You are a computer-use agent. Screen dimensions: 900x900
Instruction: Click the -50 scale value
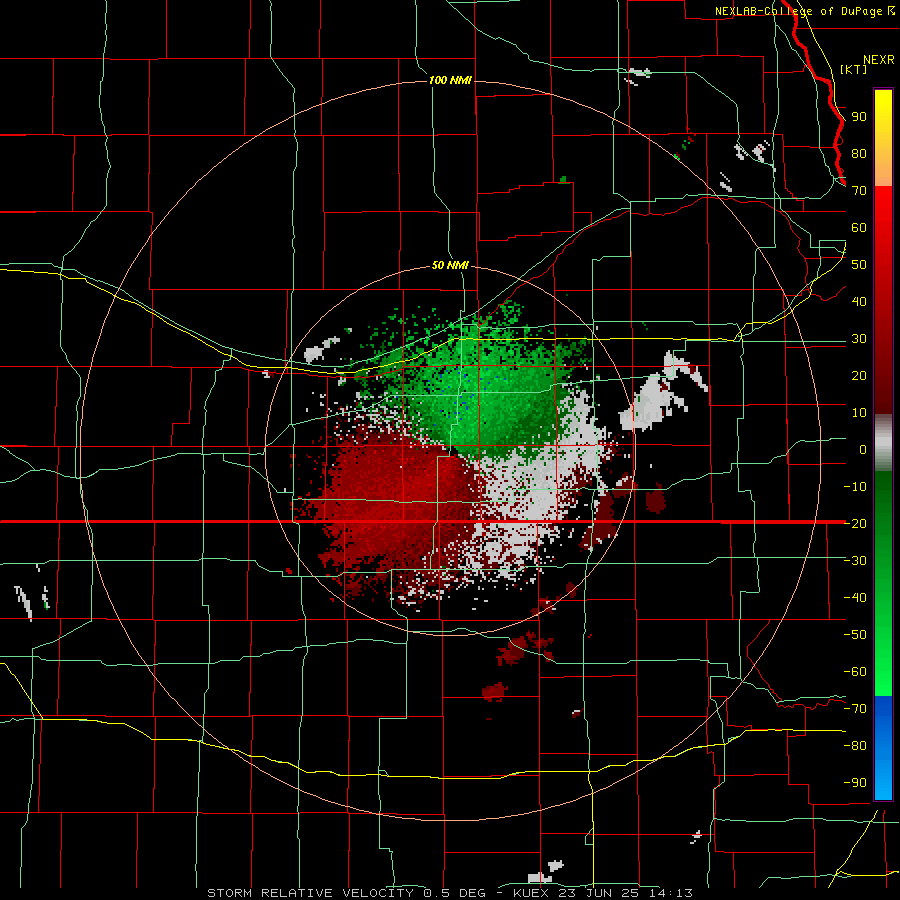[855, 634]
